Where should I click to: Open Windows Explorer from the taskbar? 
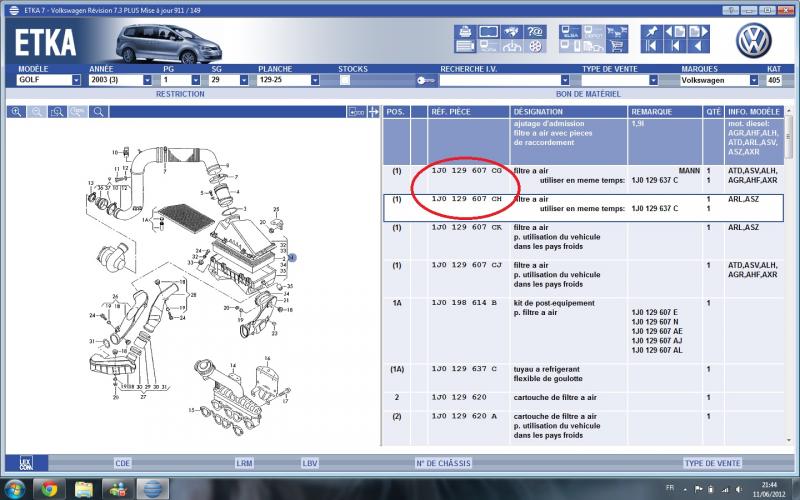click(x=84, y=489)
